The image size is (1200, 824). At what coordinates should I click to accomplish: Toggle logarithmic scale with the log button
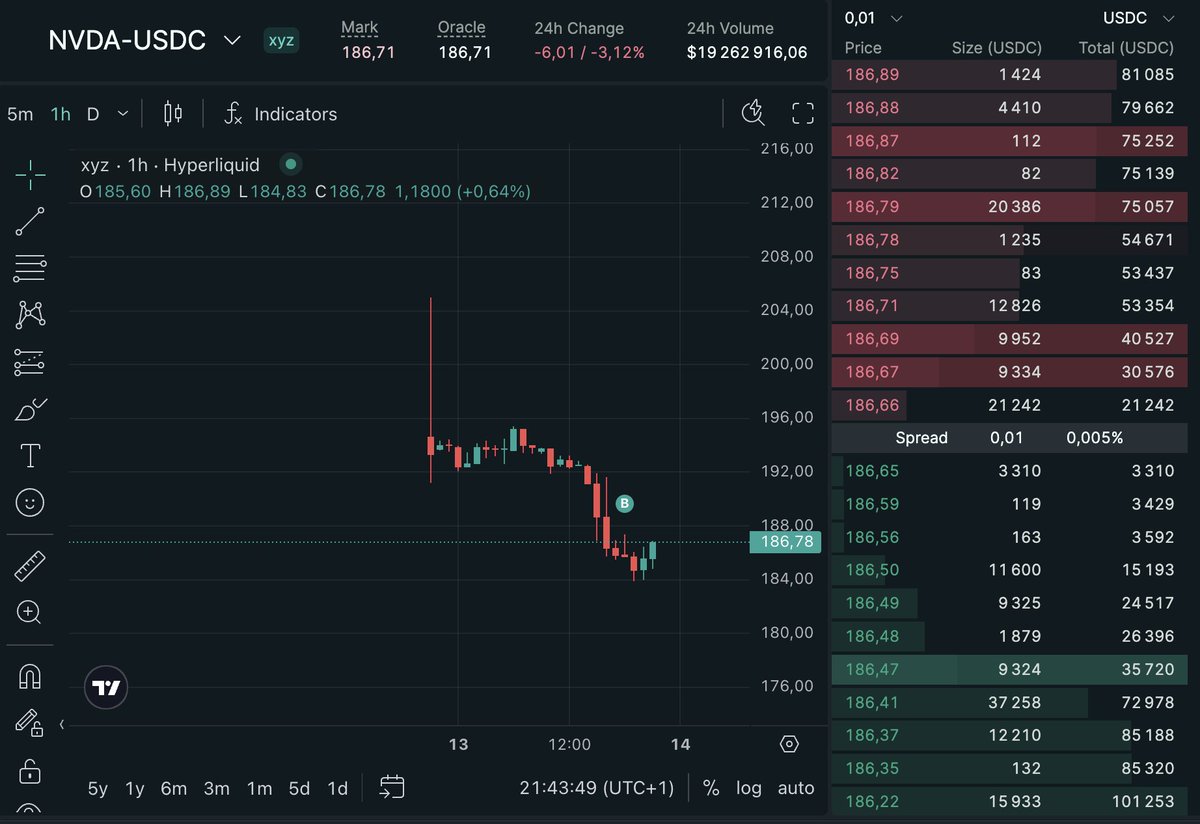[x=749, y=788]
